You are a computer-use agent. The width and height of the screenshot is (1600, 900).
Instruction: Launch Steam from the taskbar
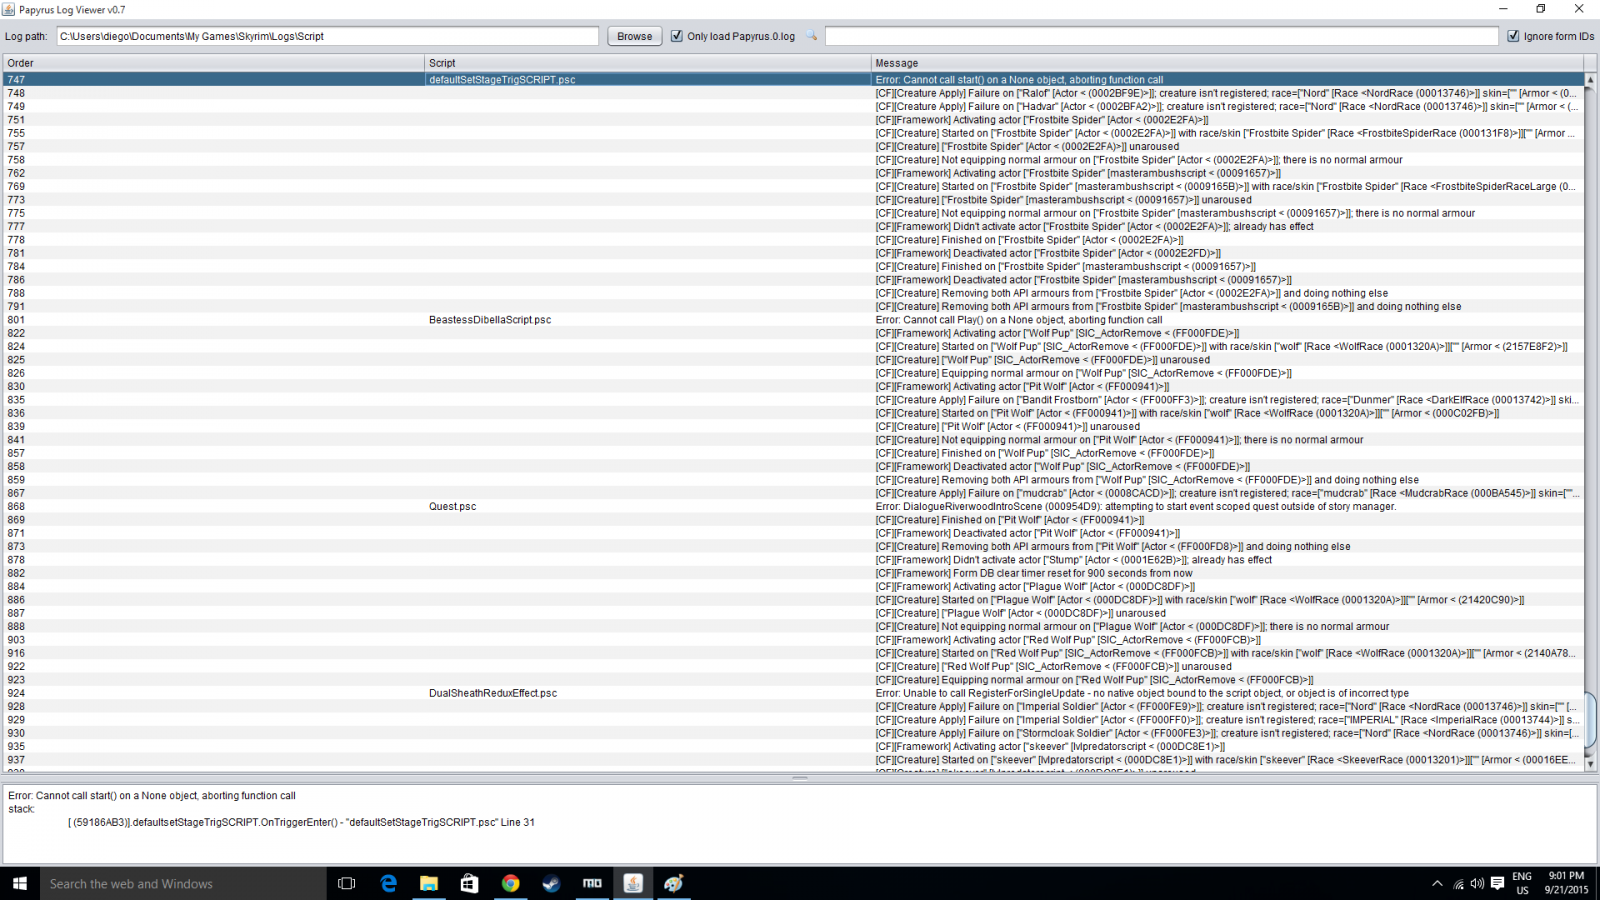pos(551,883)
